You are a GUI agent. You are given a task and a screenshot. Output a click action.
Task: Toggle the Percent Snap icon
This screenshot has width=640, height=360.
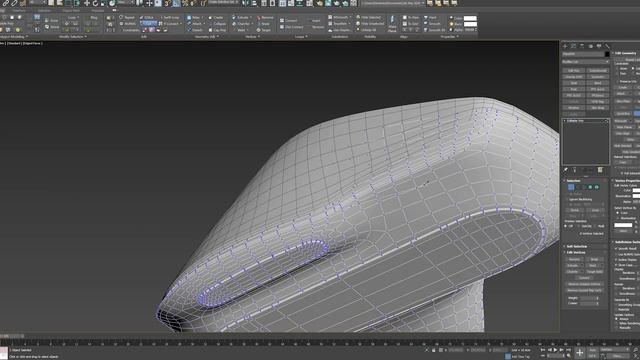click(x=185, y=3)
